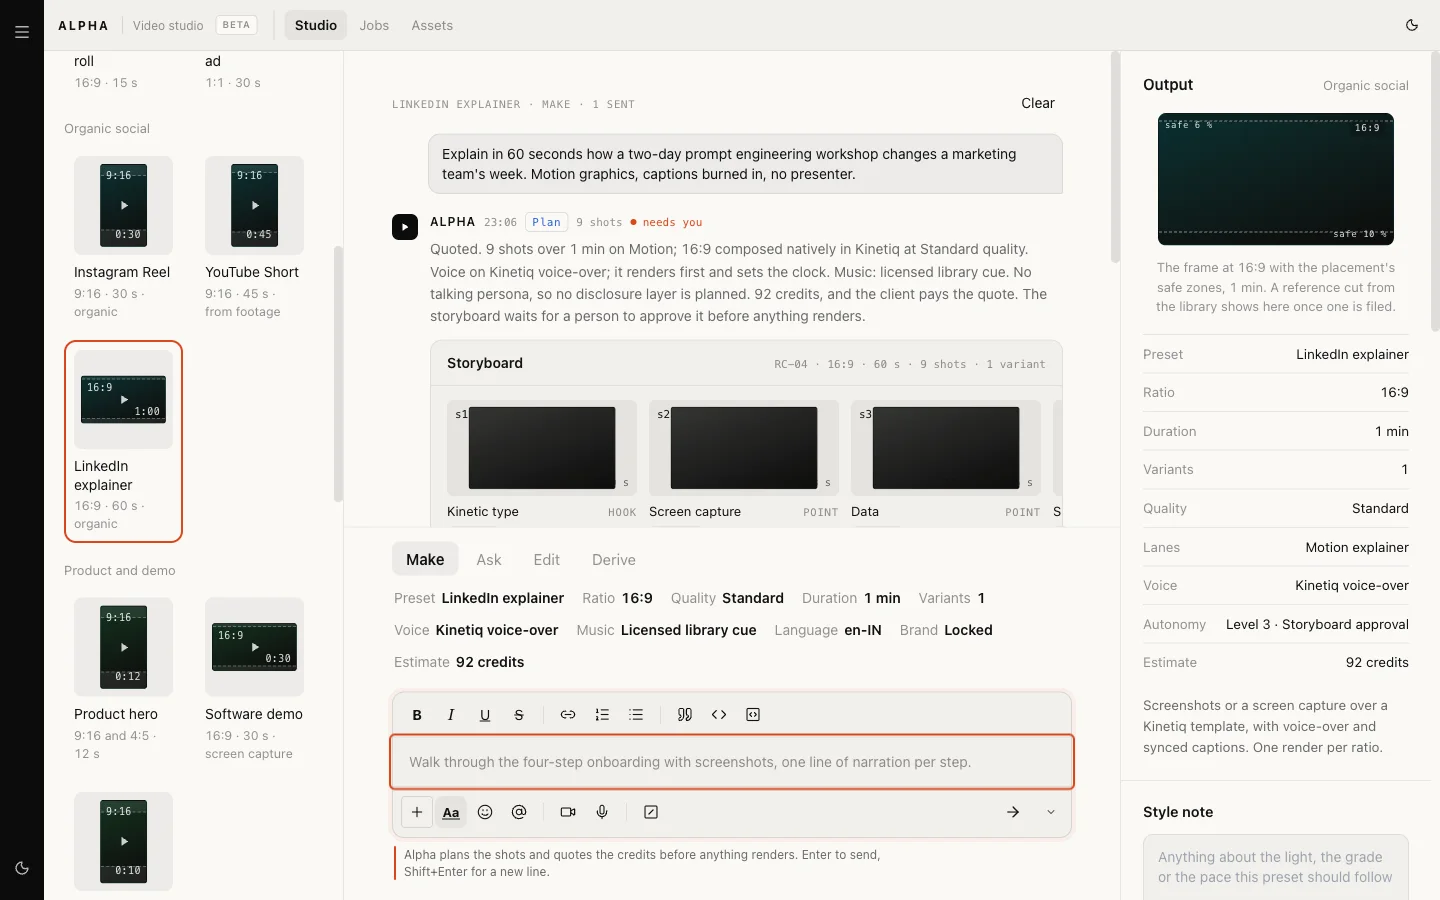This screenshot has width=1440, height=900.
Task: Select the Derive mode tab
Action: tap(614, 560)
